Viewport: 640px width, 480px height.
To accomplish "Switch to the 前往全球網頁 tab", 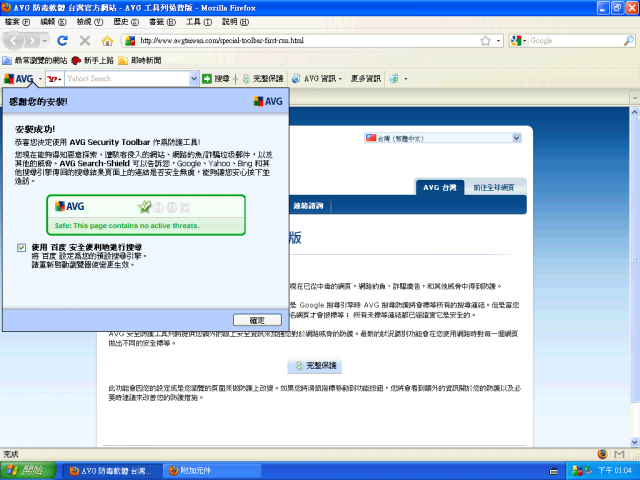I will pyautogui.click(x=493, y=188).
